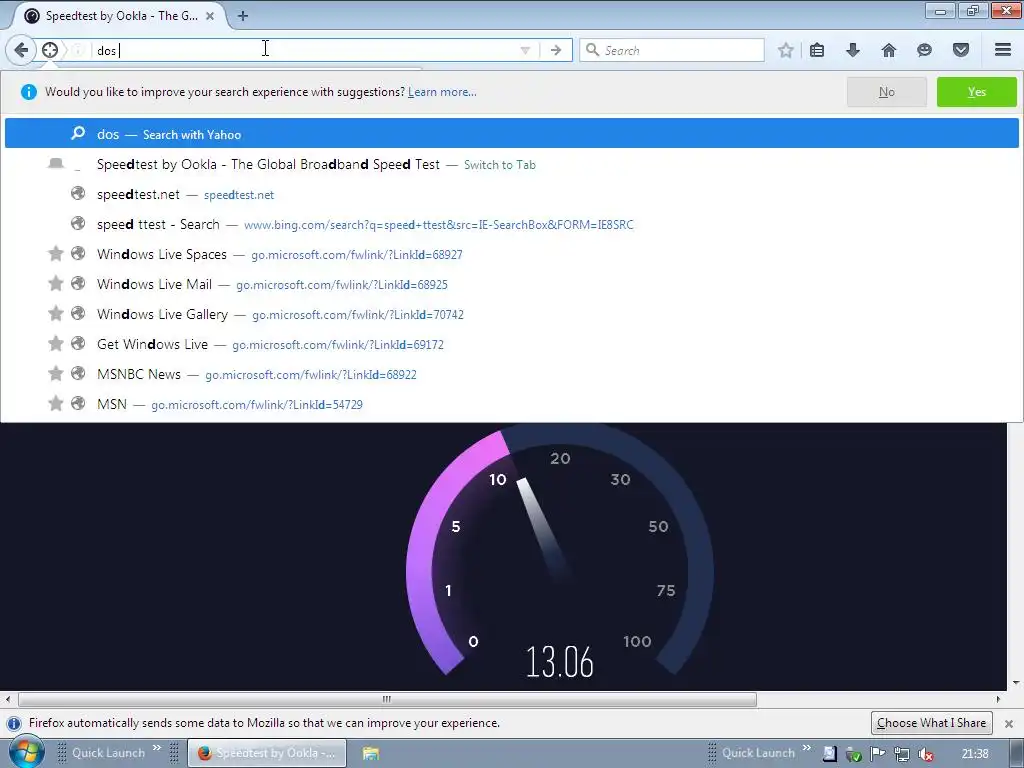Accept search suggestions with Yes button
The height and width of the screenshot is (768, 1024).
click(x=976, y=92)
